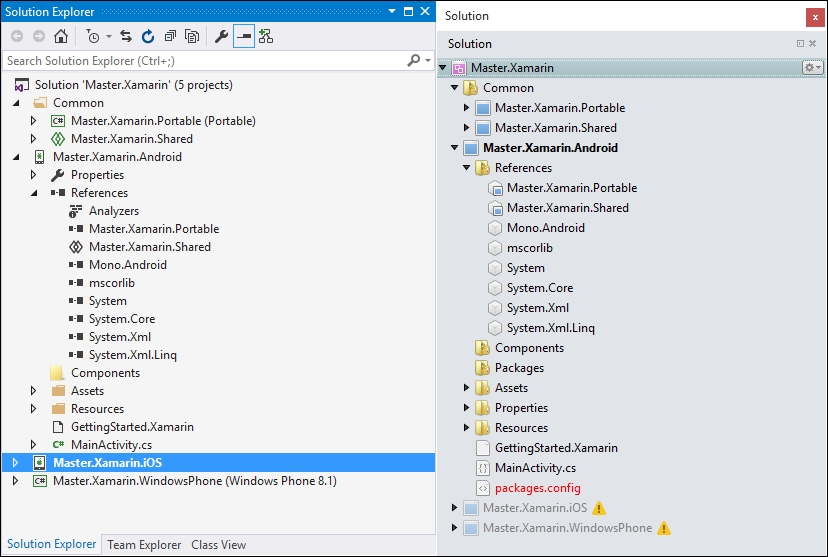Click the Collapse All toolbar icon
The width and height of the screenshot is (828, 557).
click(170, 36)
